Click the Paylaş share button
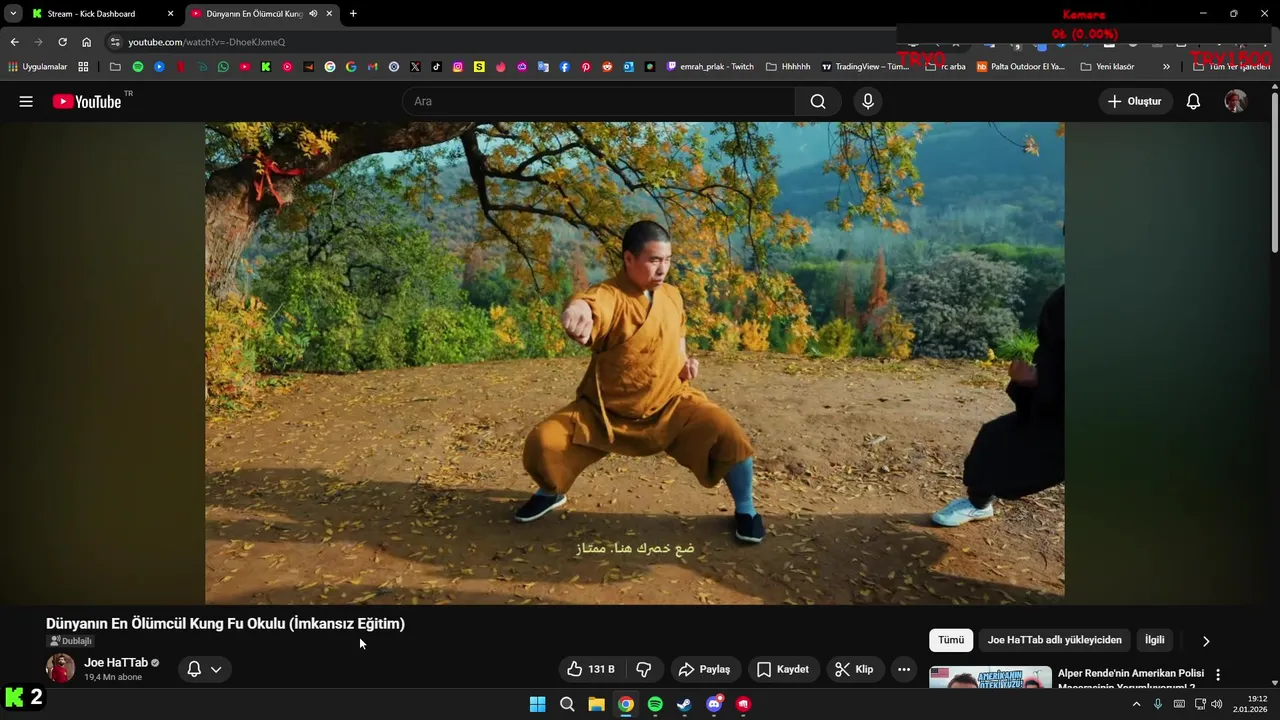Viewport: 1280px width, 720px height. [704, 669]
